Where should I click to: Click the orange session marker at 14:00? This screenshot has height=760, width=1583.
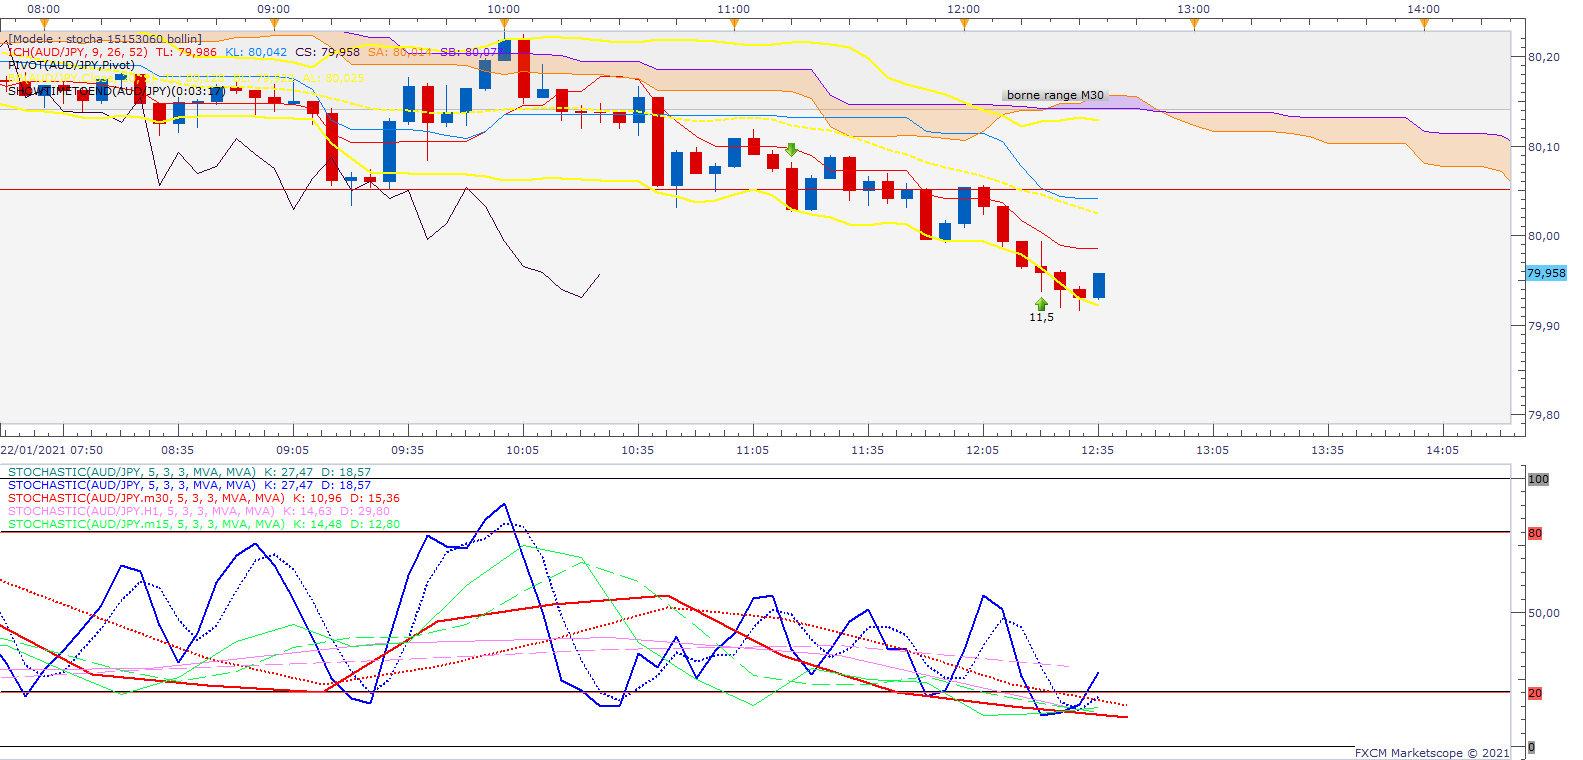click(x=1424, y=24)
